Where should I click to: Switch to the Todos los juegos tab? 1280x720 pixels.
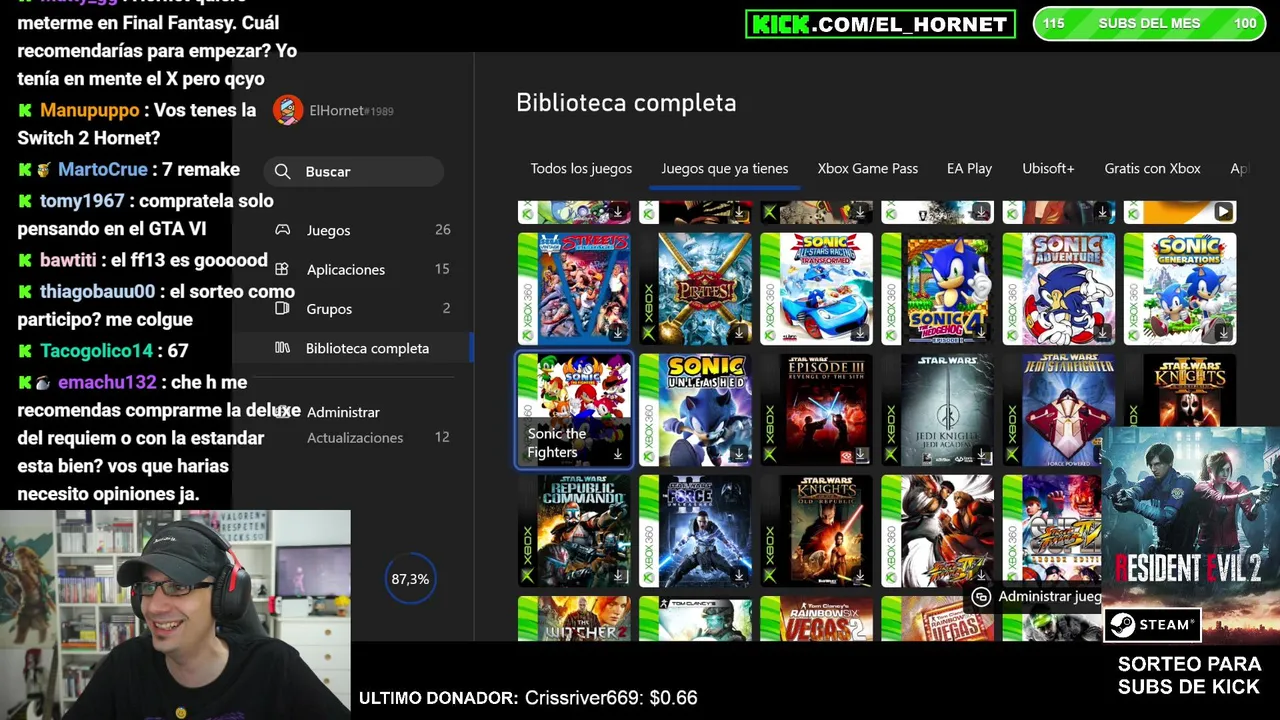point(581,168)
